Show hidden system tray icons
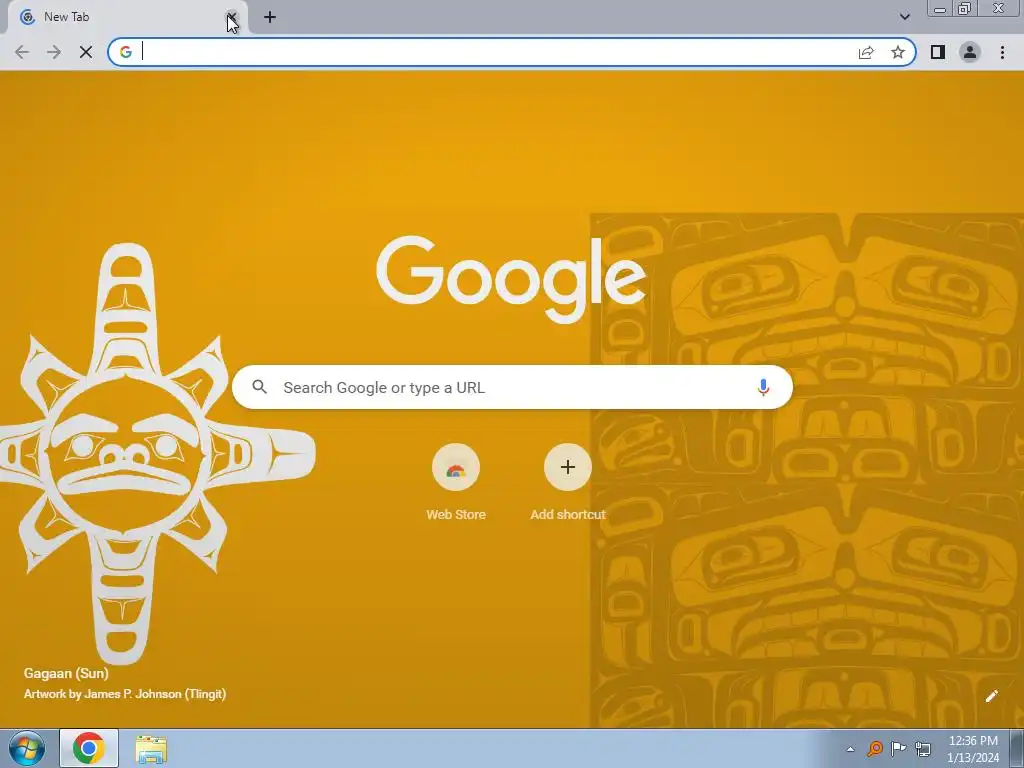The image size is (1024, 768). pos(850,749)
